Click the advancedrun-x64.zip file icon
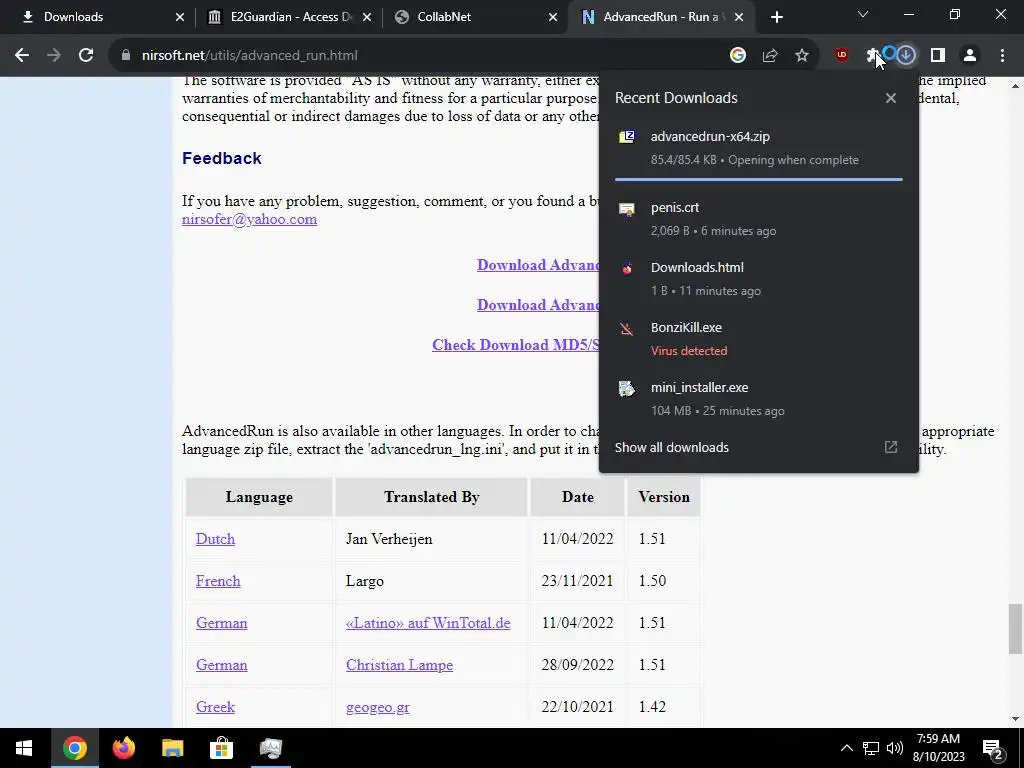 pos(627,136)
